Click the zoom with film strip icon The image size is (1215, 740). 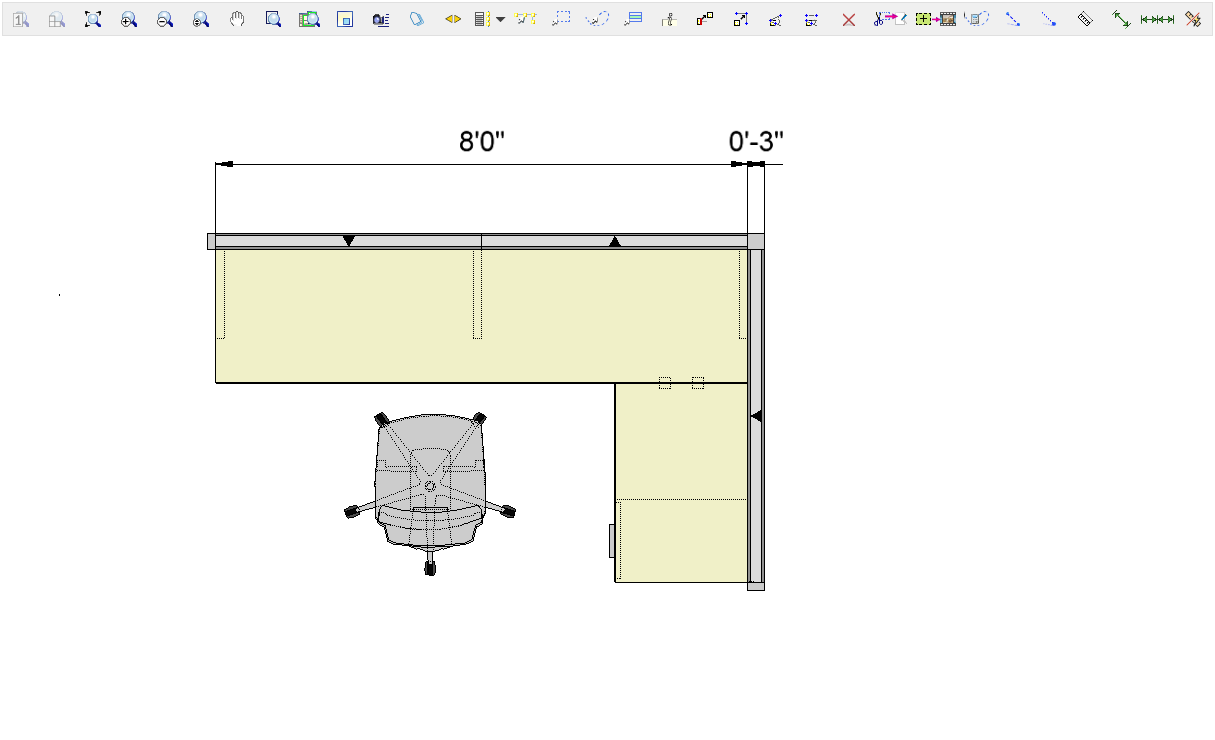point(309,19)
